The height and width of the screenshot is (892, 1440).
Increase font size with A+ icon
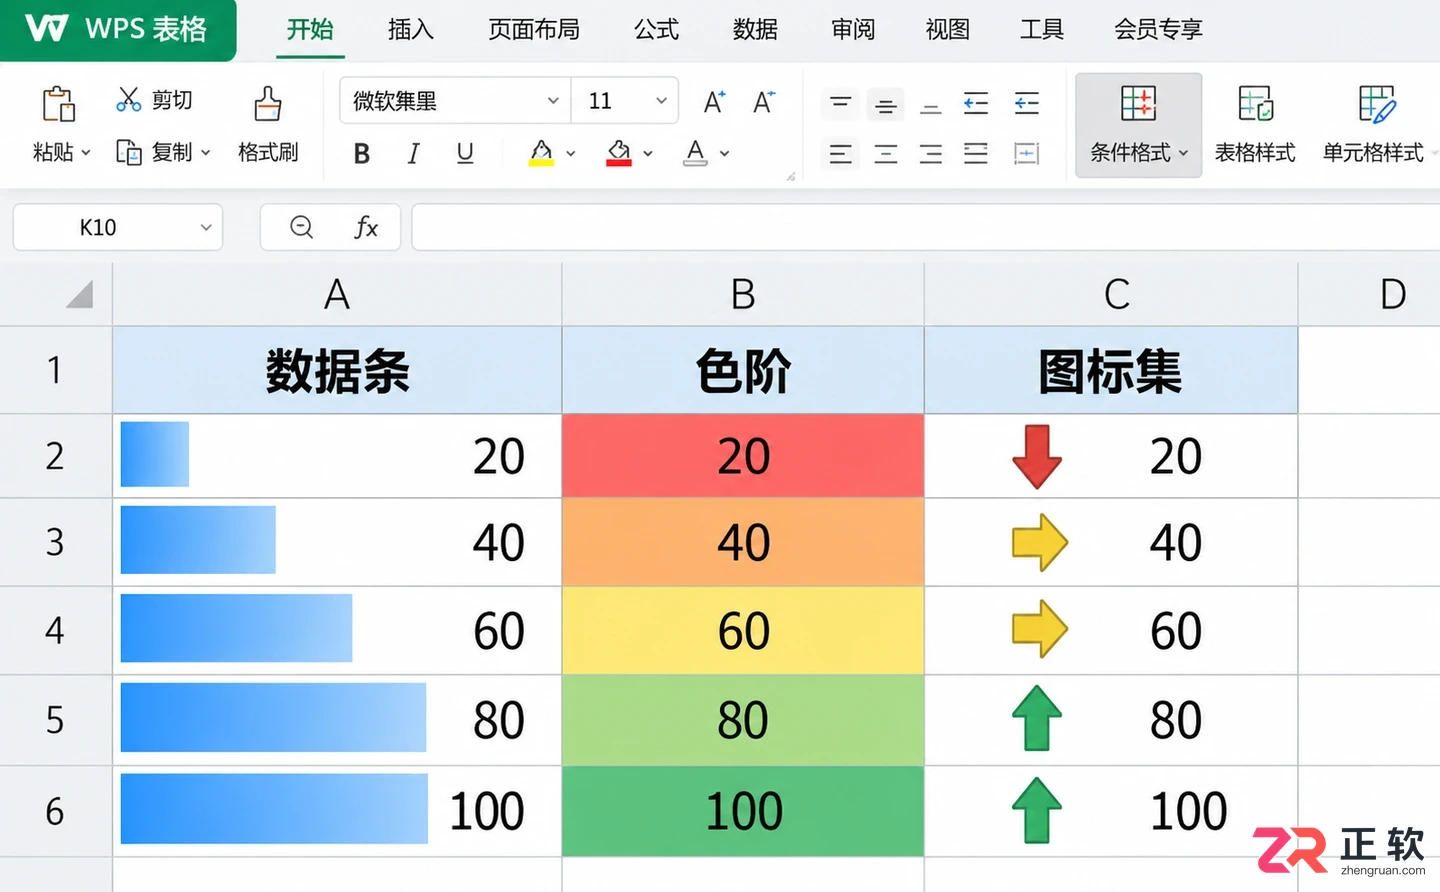(x=714, y=102)
